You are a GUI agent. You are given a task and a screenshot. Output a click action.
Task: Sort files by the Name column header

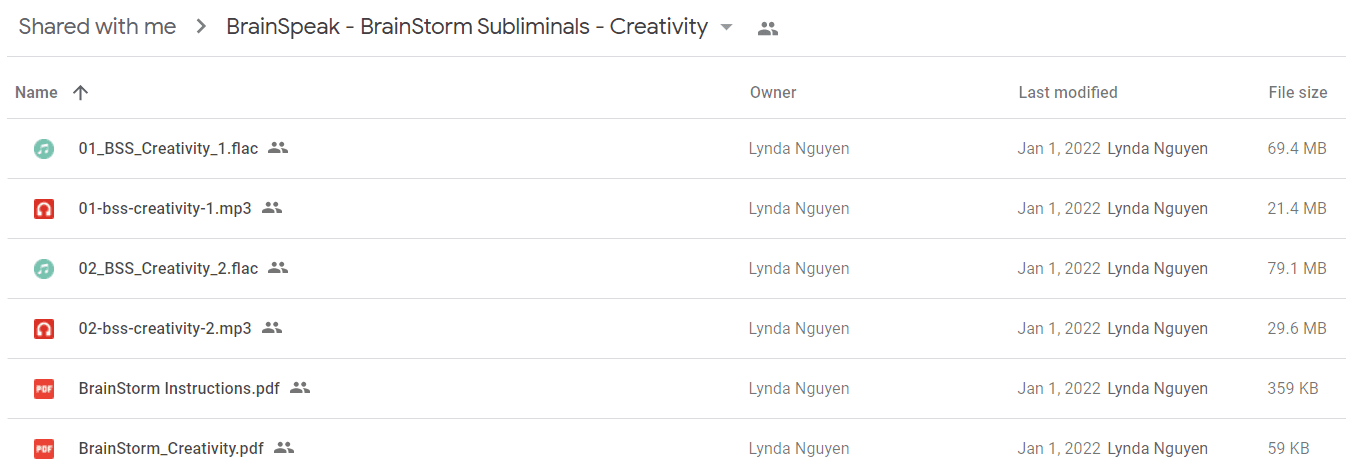(x=36, y=92)
